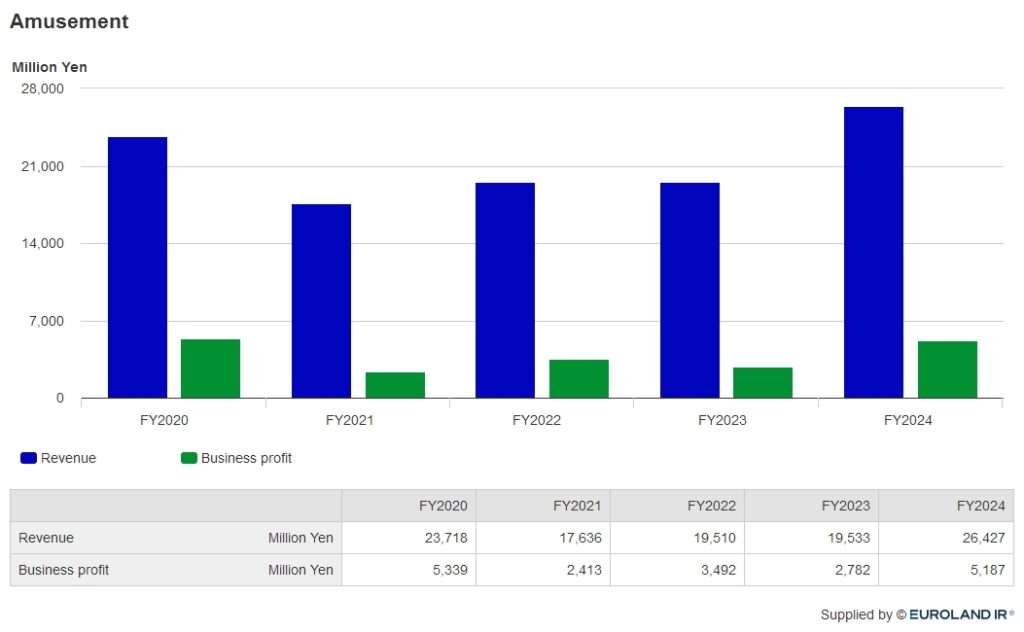Select the FY2022 revenue bar
The image size is (1024, 632).
coord(505,290)
